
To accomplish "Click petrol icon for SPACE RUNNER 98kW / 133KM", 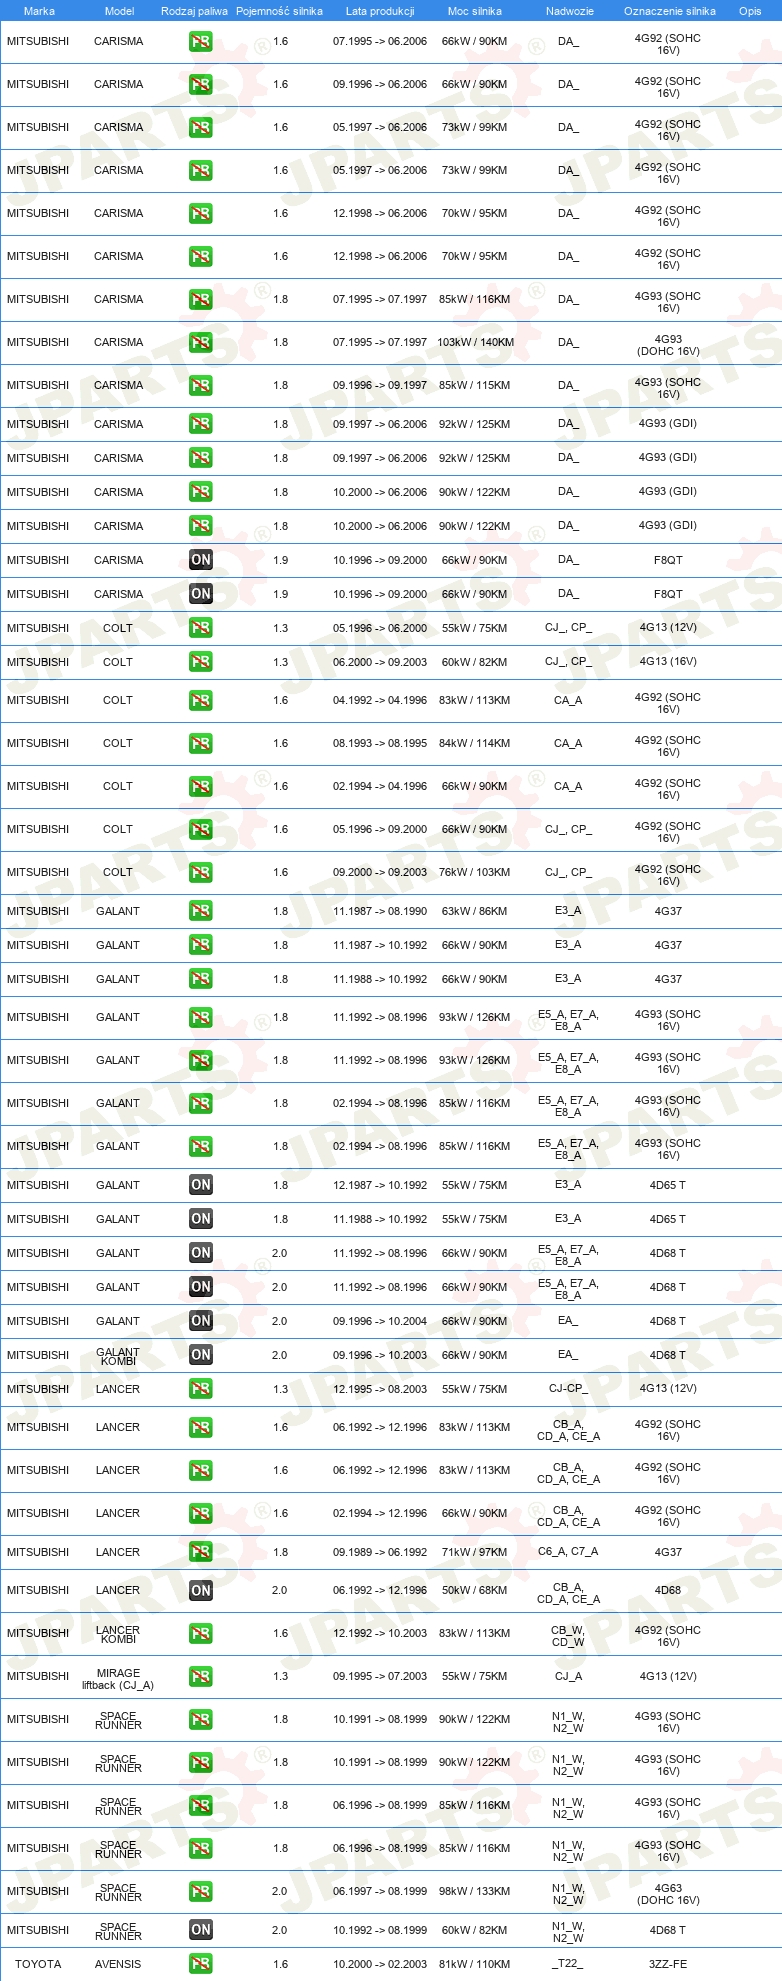I will (200, 1892).
